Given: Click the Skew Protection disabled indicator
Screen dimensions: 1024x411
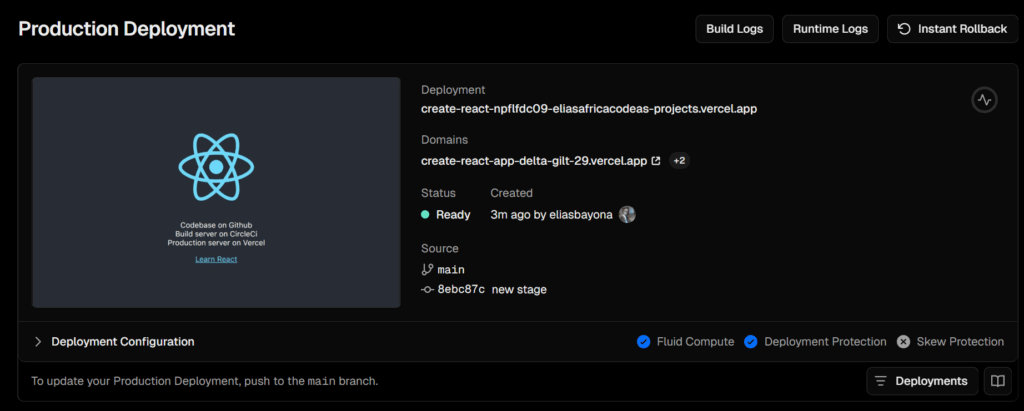Looking at the screenshot, I should [903, 342].
